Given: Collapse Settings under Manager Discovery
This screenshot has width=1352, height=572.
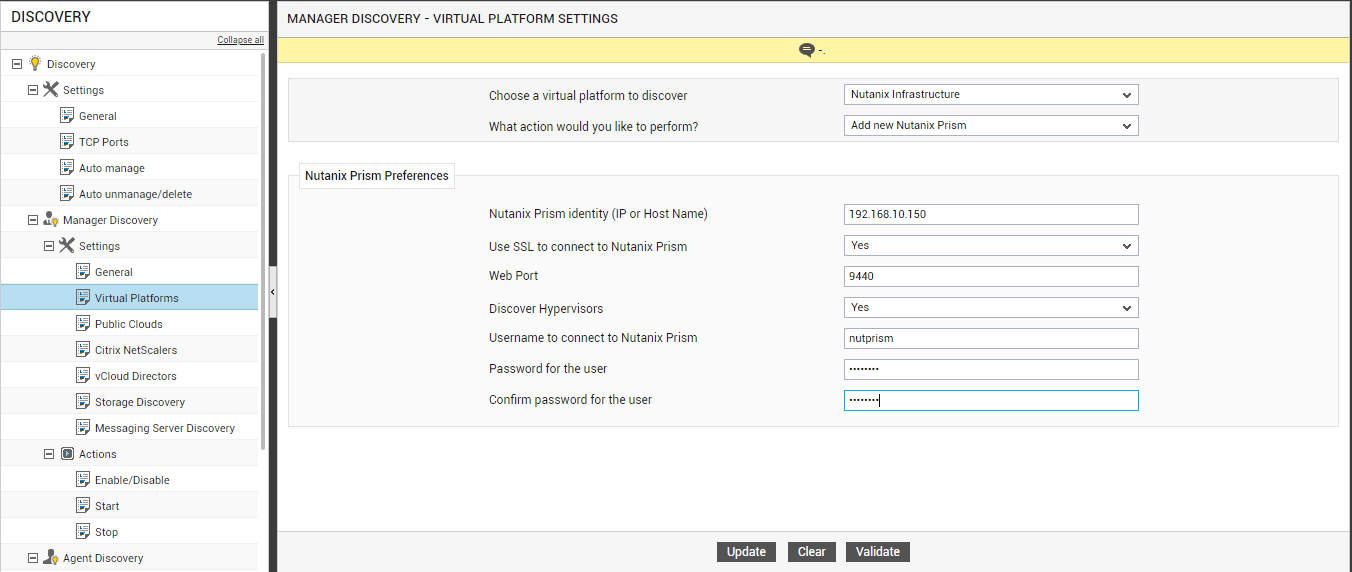Looking at the screenshot, I should click(49, 245).
